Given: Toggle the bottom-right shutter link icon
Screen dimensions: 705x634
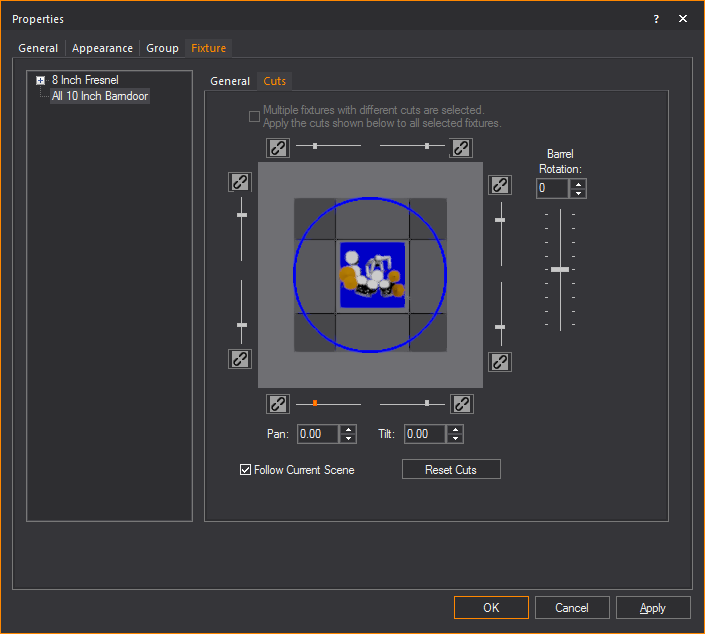Looking at the screenshot, I should (461, 404).
